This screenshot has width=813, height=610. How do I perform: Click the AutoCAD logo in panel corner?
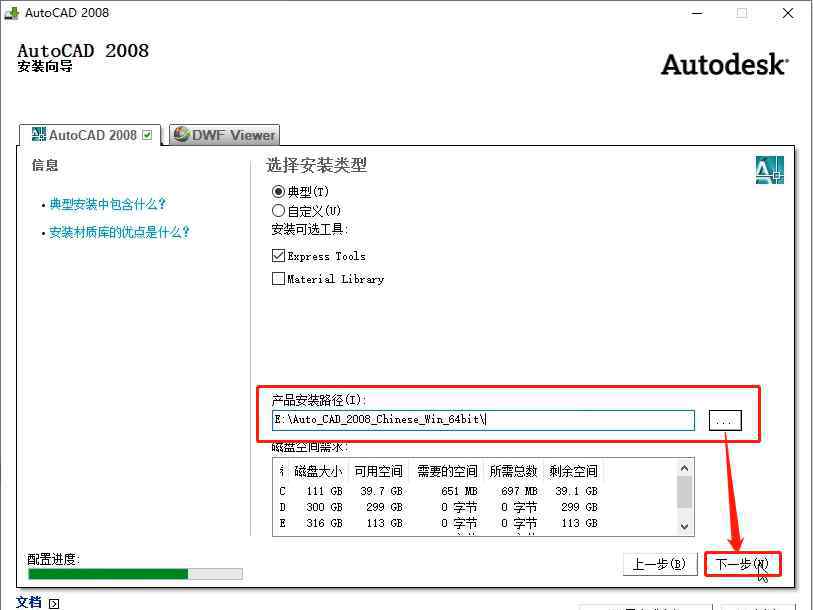(768, 170)
